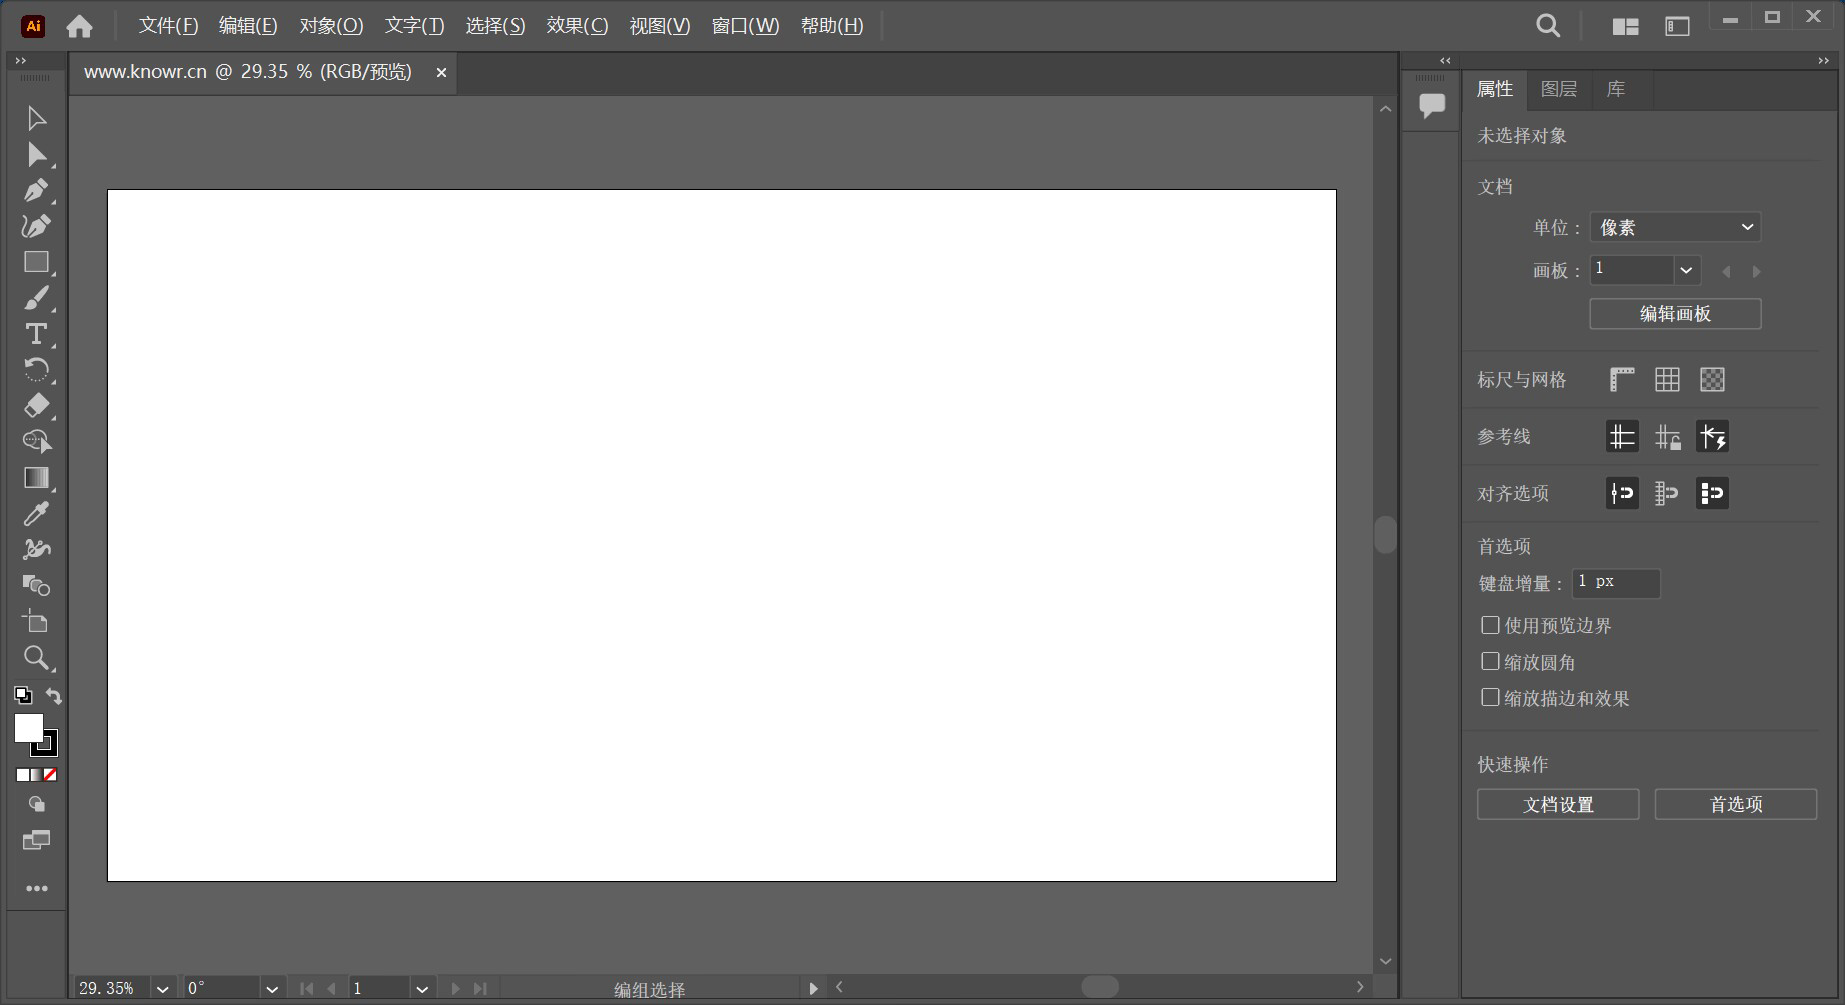Click the None red-slash swatch
The image size is (1845, 1005).
[x=50, y=775]
